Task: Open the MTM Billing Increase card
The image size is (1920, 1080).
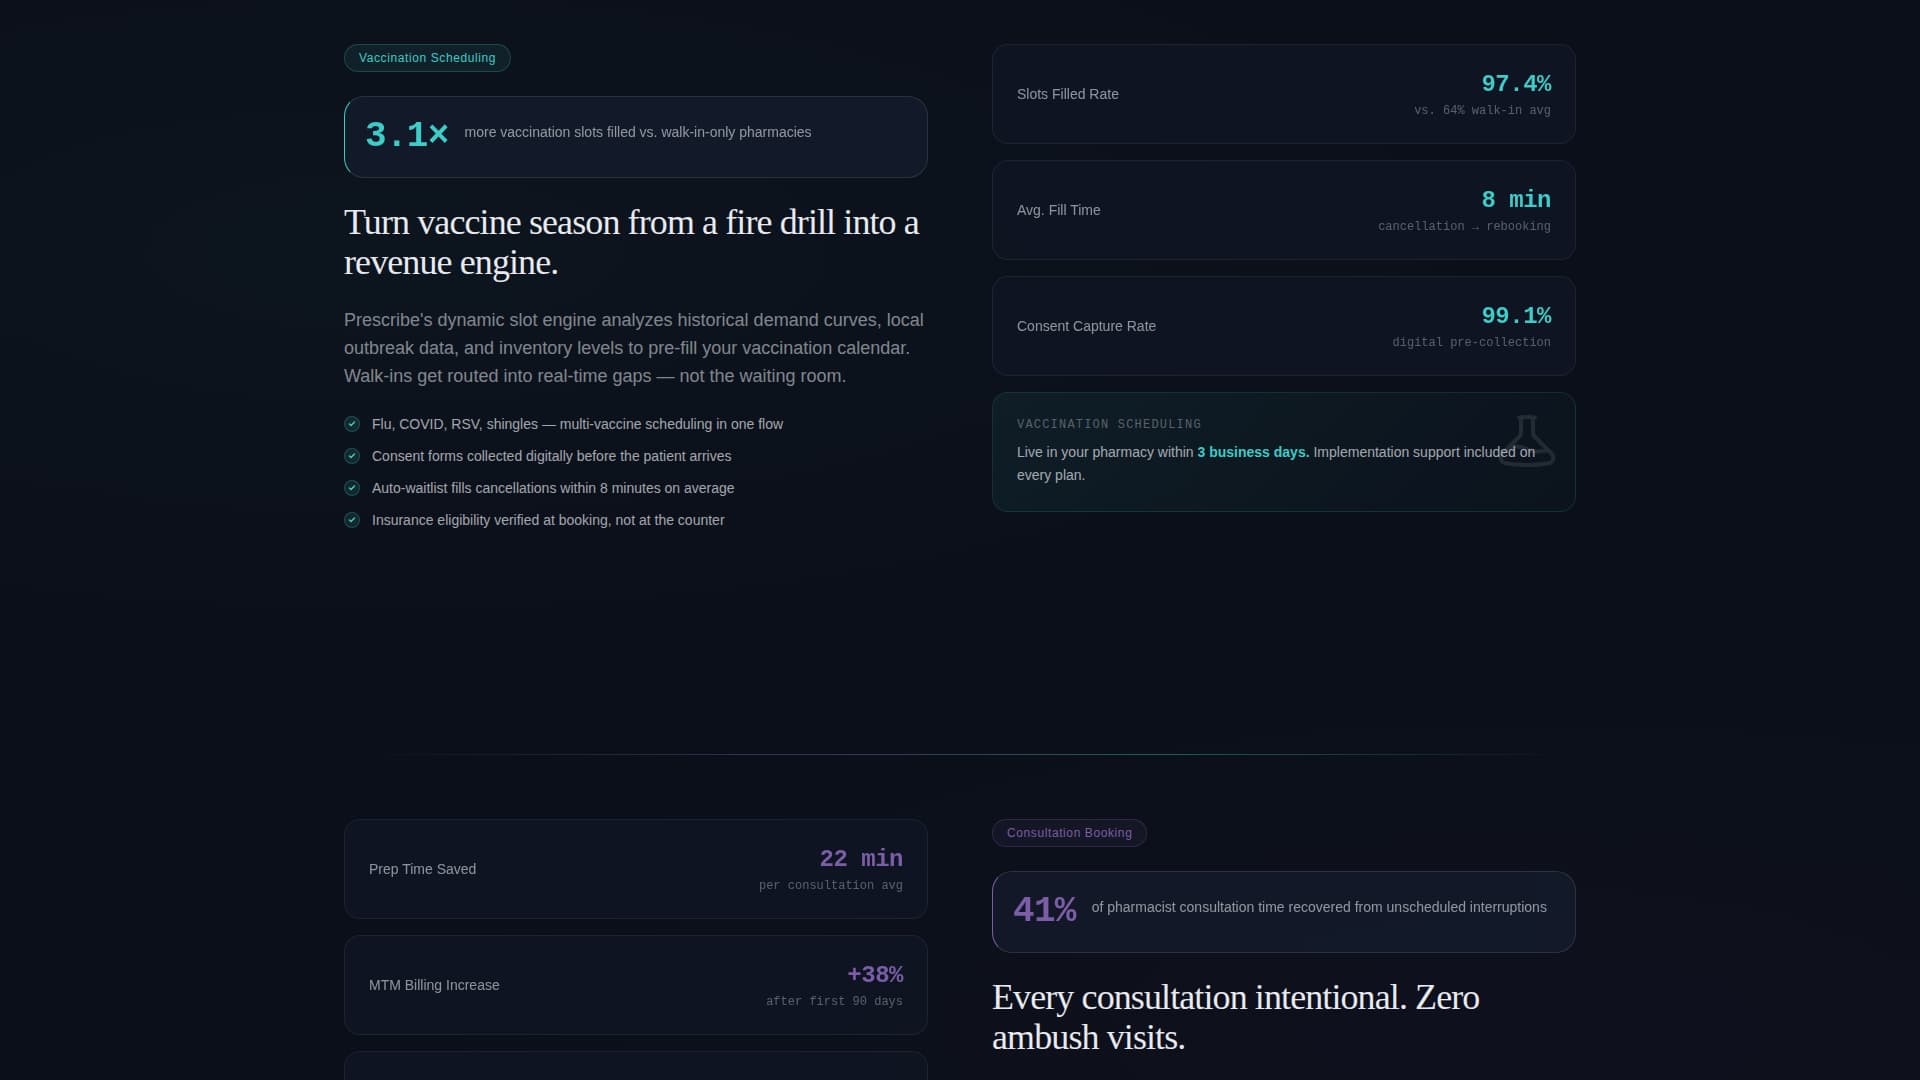Action: [635, 985]
